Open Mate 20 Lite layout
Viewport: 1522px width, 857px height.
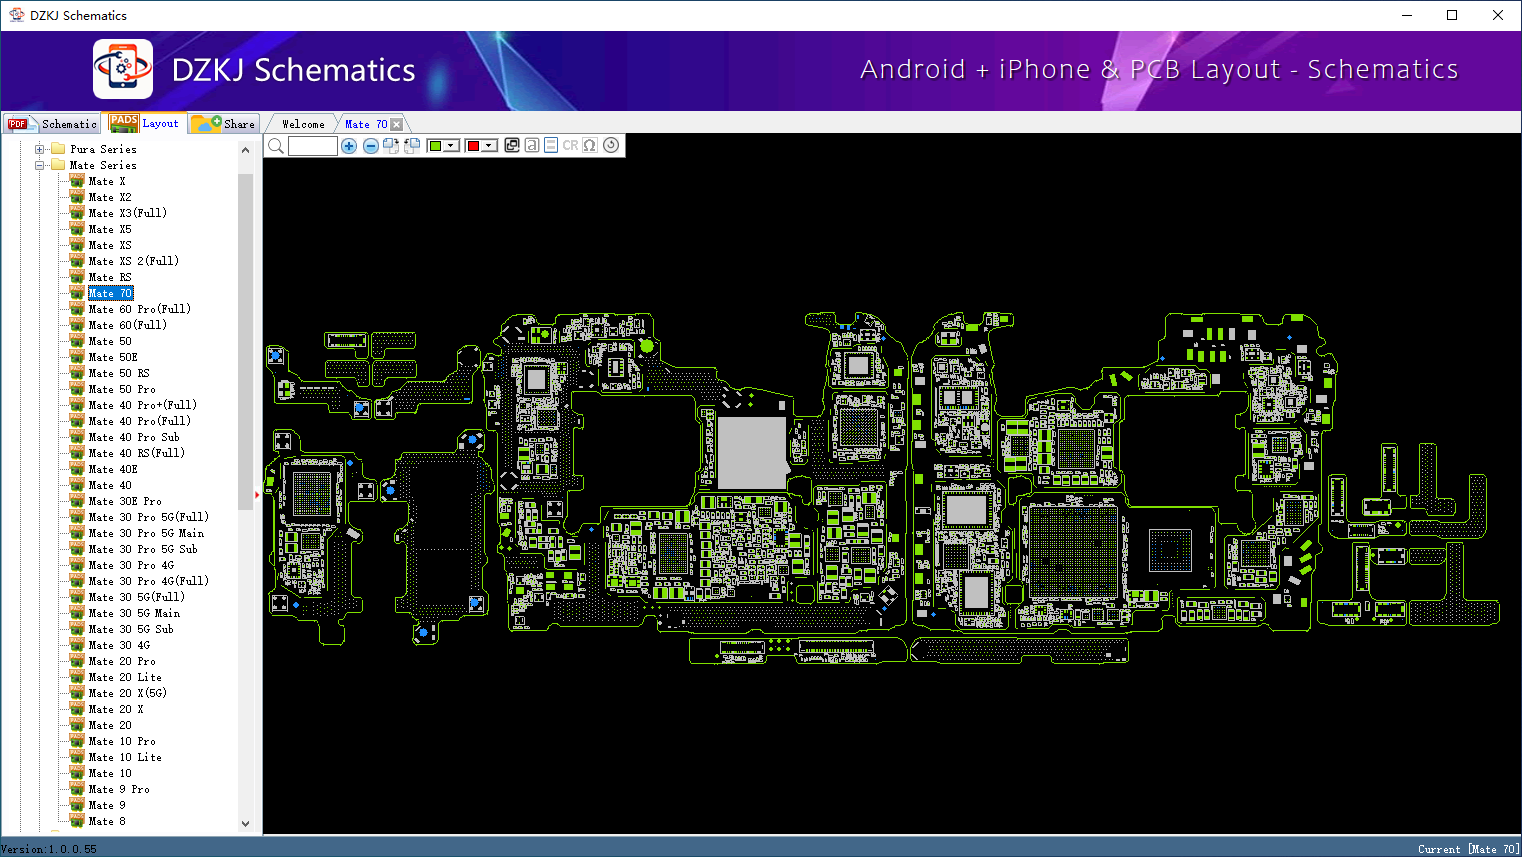pos(125,677)
